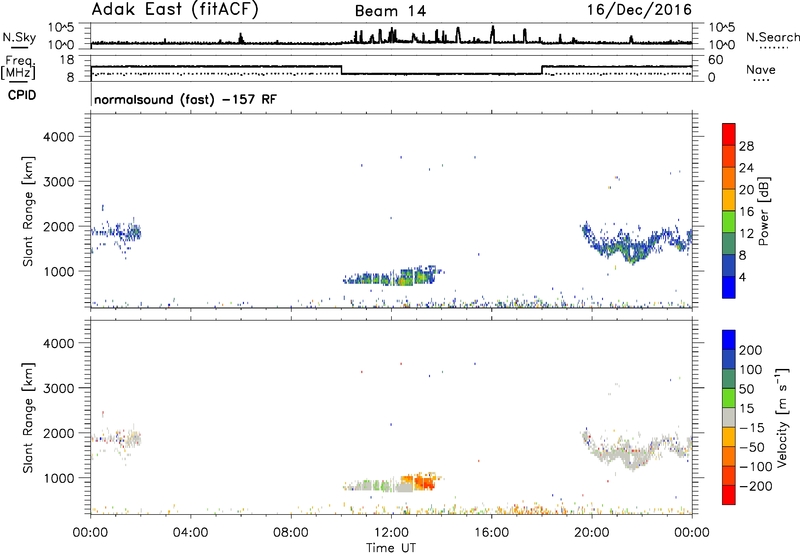Screen dimensions: 800x554
Task: Click the 'Beam 14' label
Action: (390, 11)
